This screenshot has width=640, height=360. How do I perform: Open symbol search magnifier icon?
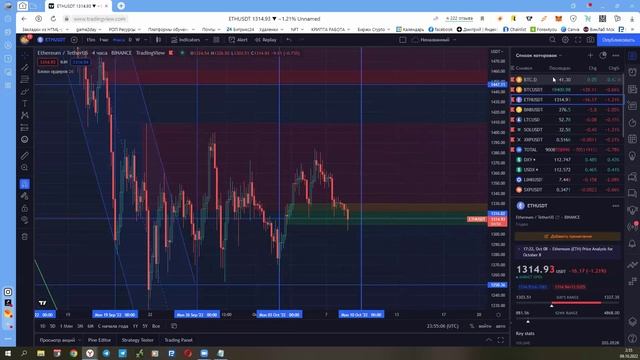point(552,40)
